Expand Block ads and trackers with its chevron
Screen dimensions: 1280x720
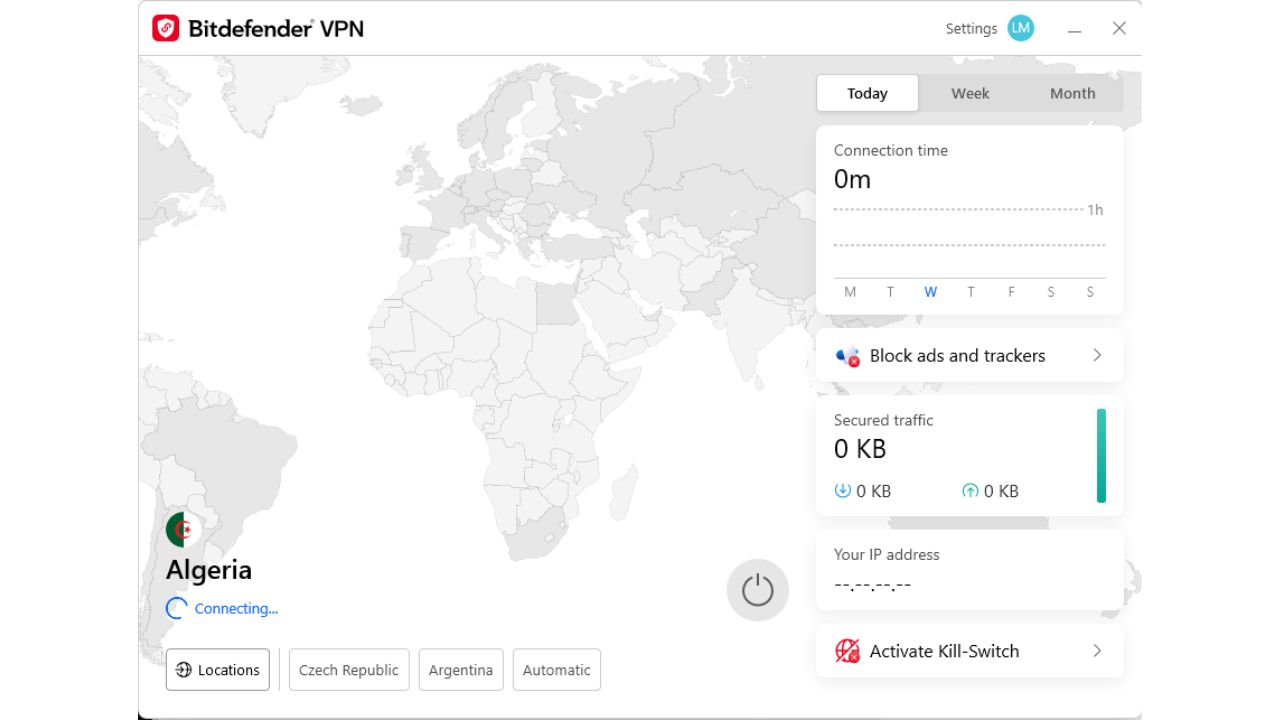tap(1097, 355)
